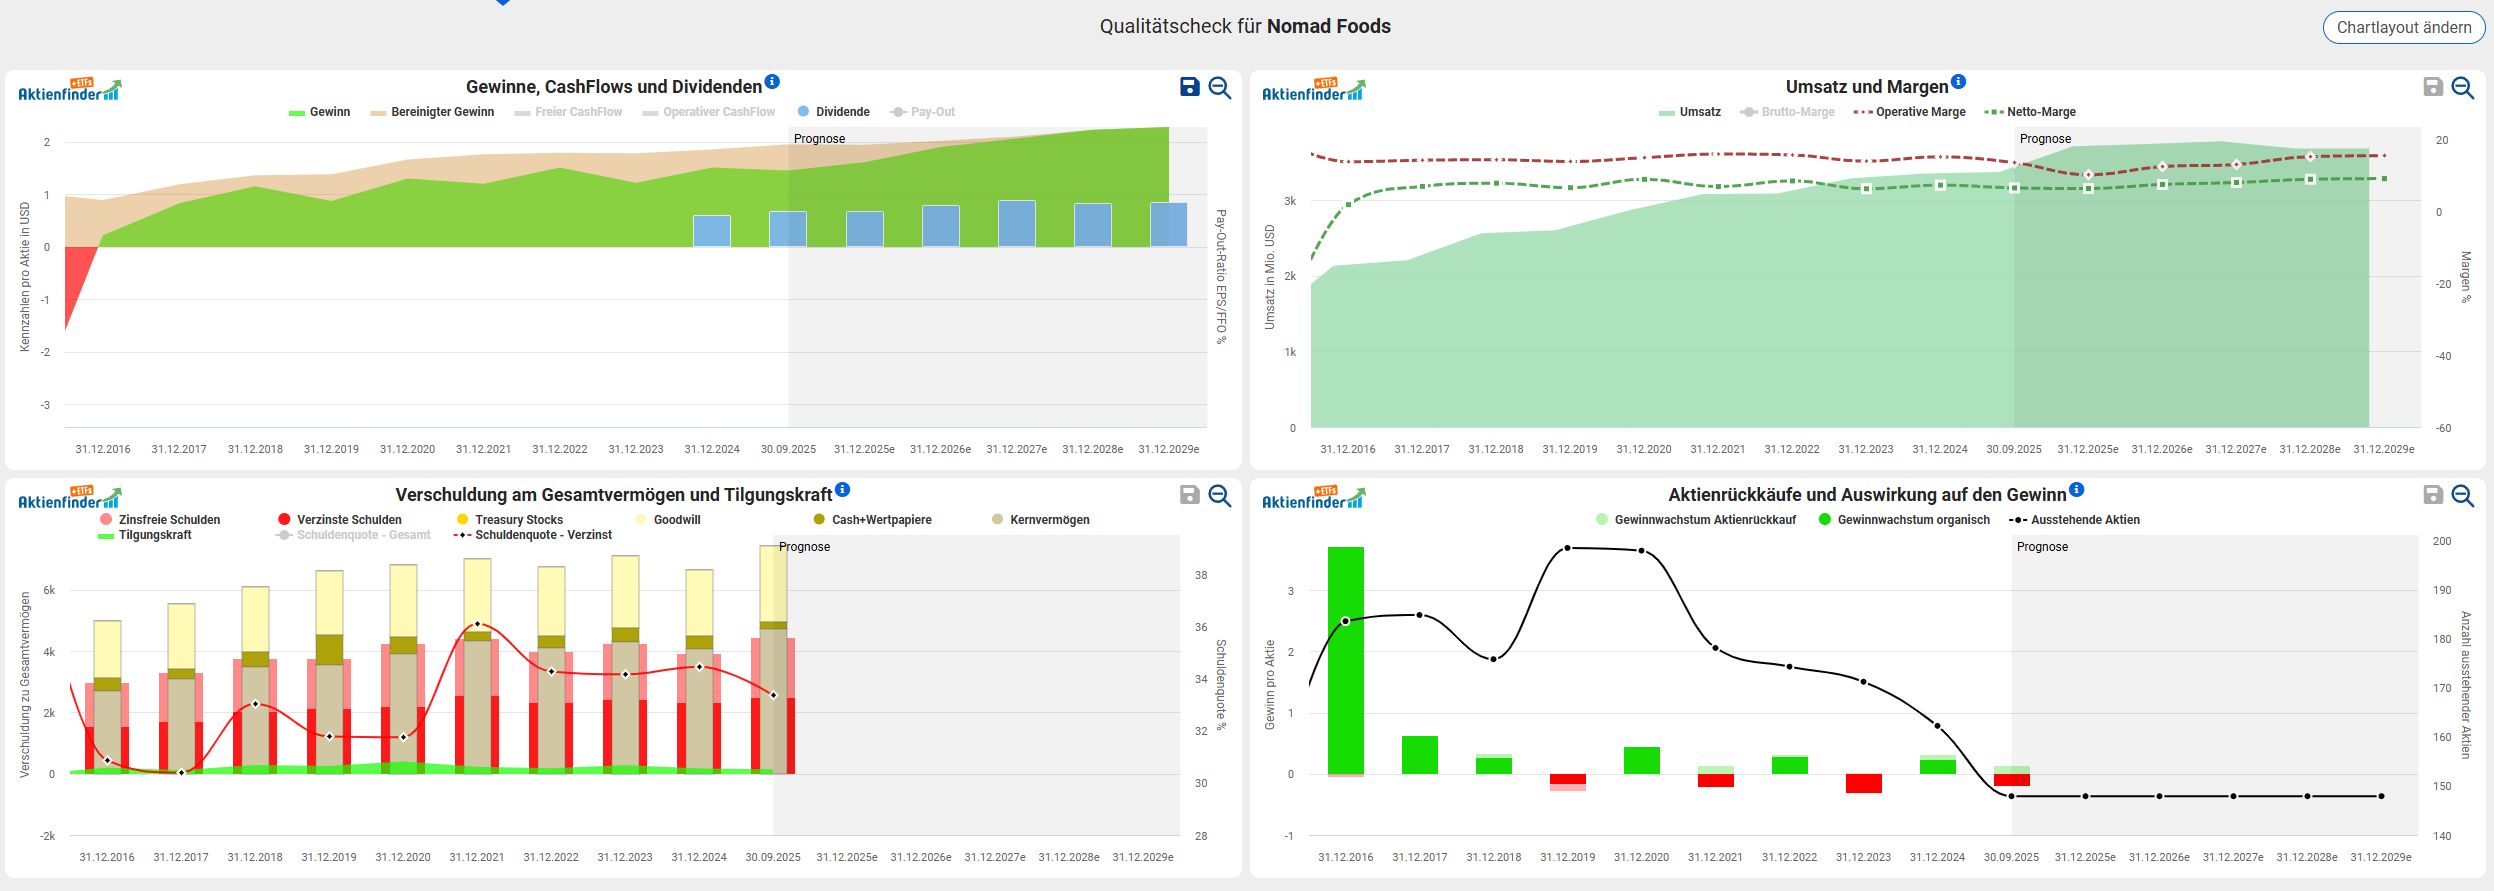Viewport: 2494px width, 891px height.
Task: Toggle the Dividende legend color marker
Action: click(x=803, y=112)
